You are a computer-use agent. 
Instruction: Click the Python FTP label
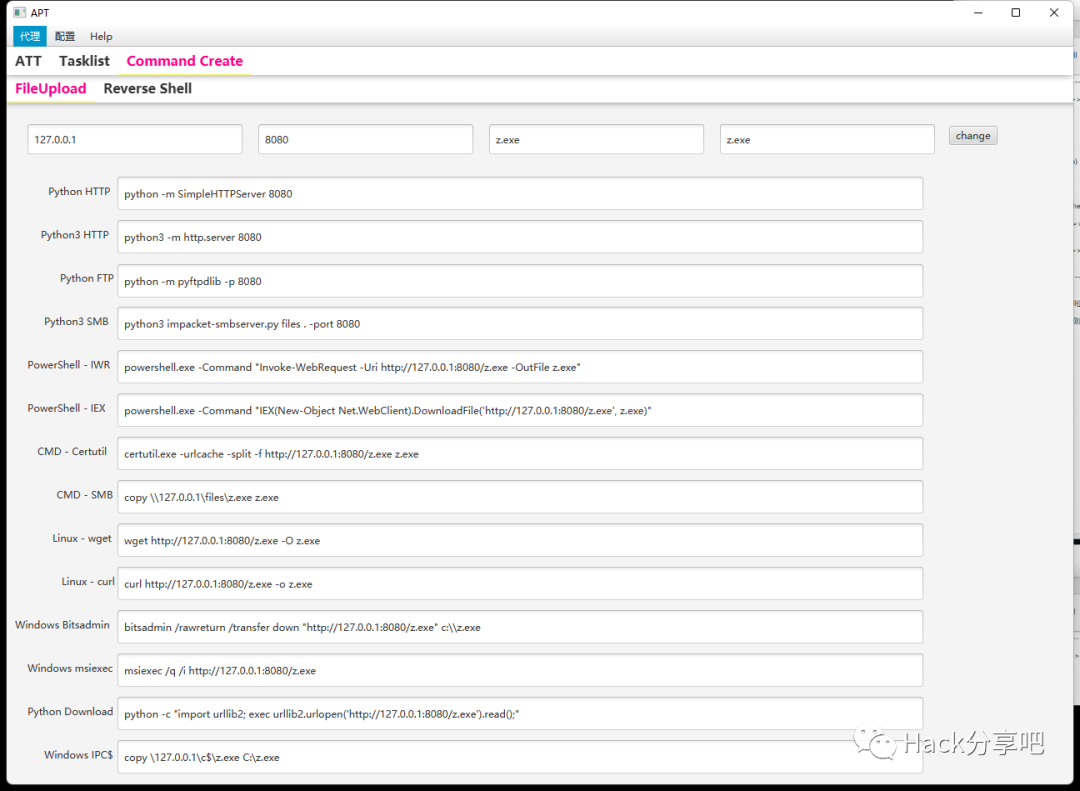coord(87,278)
